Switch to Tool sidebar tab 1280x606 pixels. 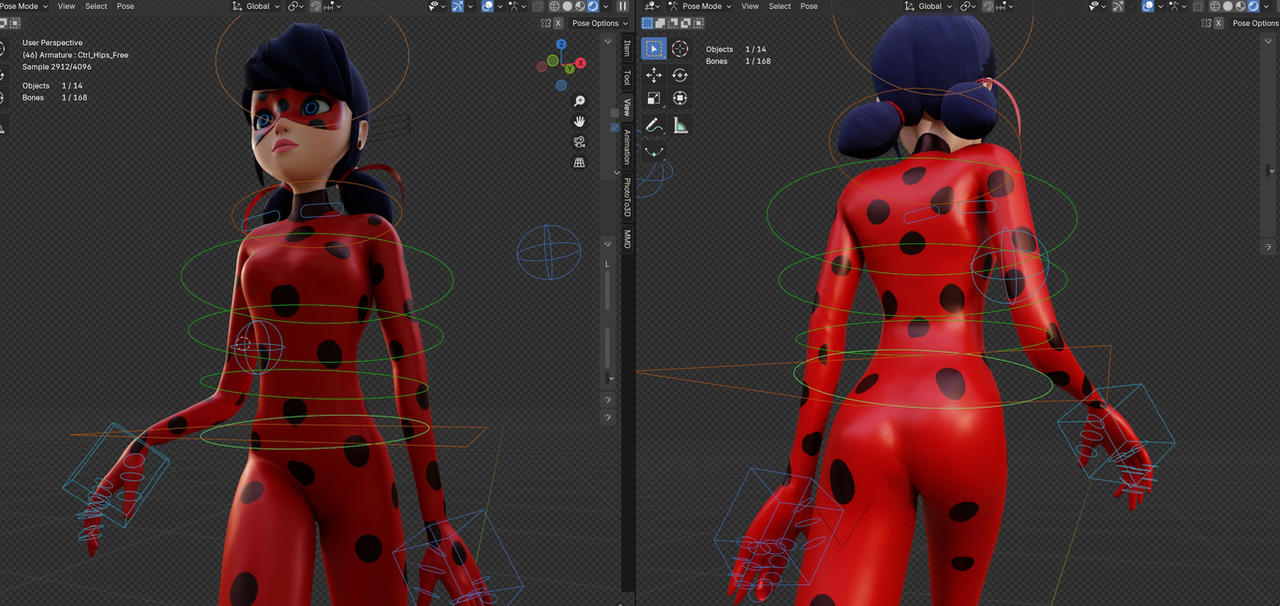click(x=627, y=77)
